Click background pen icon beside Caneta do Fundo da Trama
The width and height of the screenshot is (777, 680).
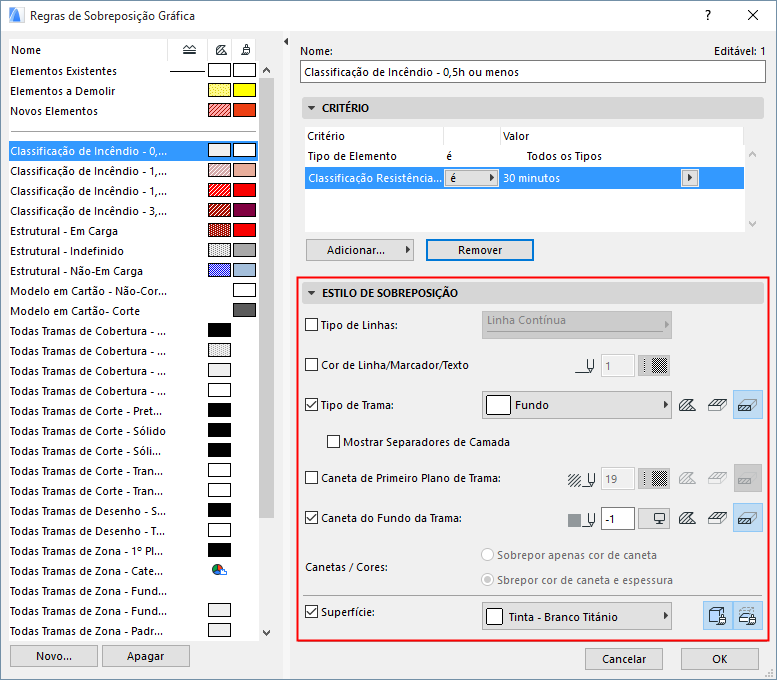581,519
